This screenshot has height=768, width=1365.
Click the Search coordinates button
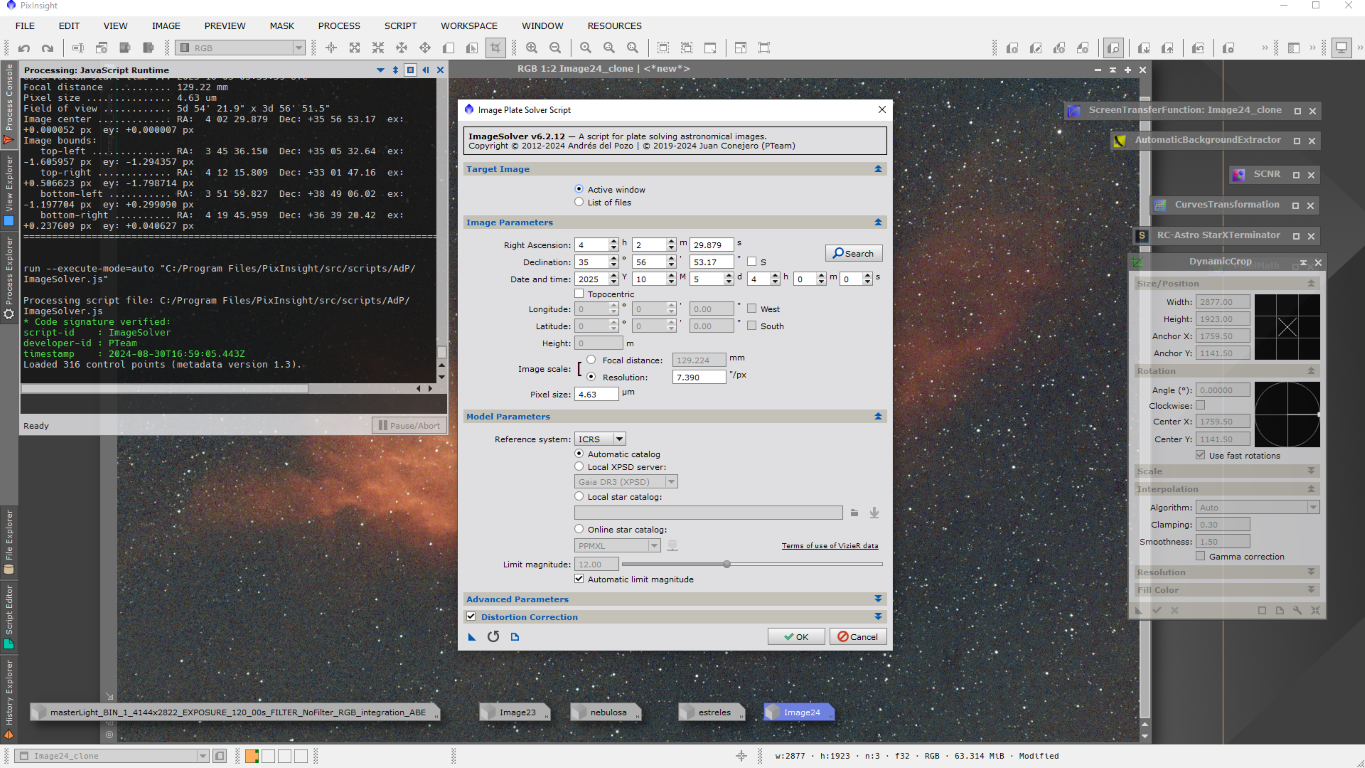click(x=853, y=253)
